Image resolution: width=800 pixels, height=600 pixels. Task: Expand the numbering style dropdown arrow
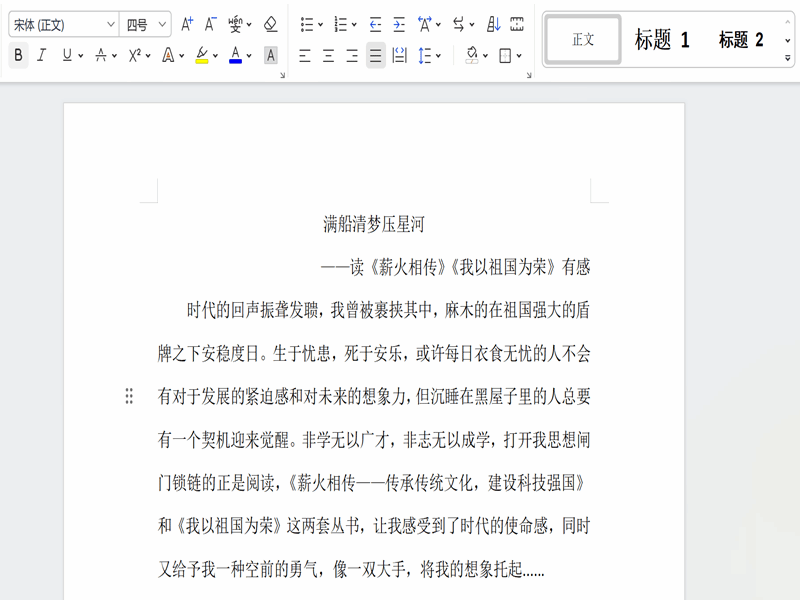(354, 24)
